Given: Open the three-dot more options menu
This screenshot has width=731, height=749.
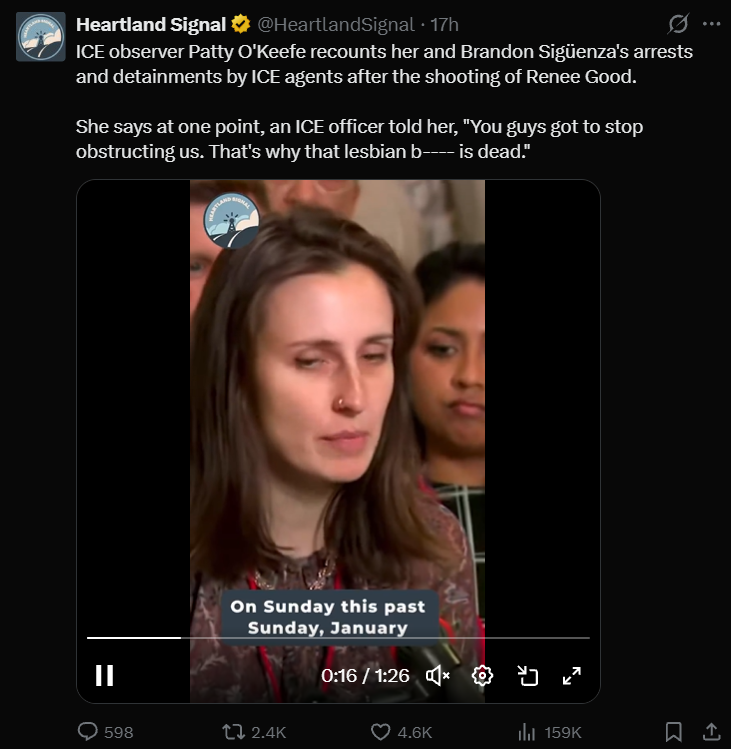Looking at the screenshot, I should pos(711,24).
